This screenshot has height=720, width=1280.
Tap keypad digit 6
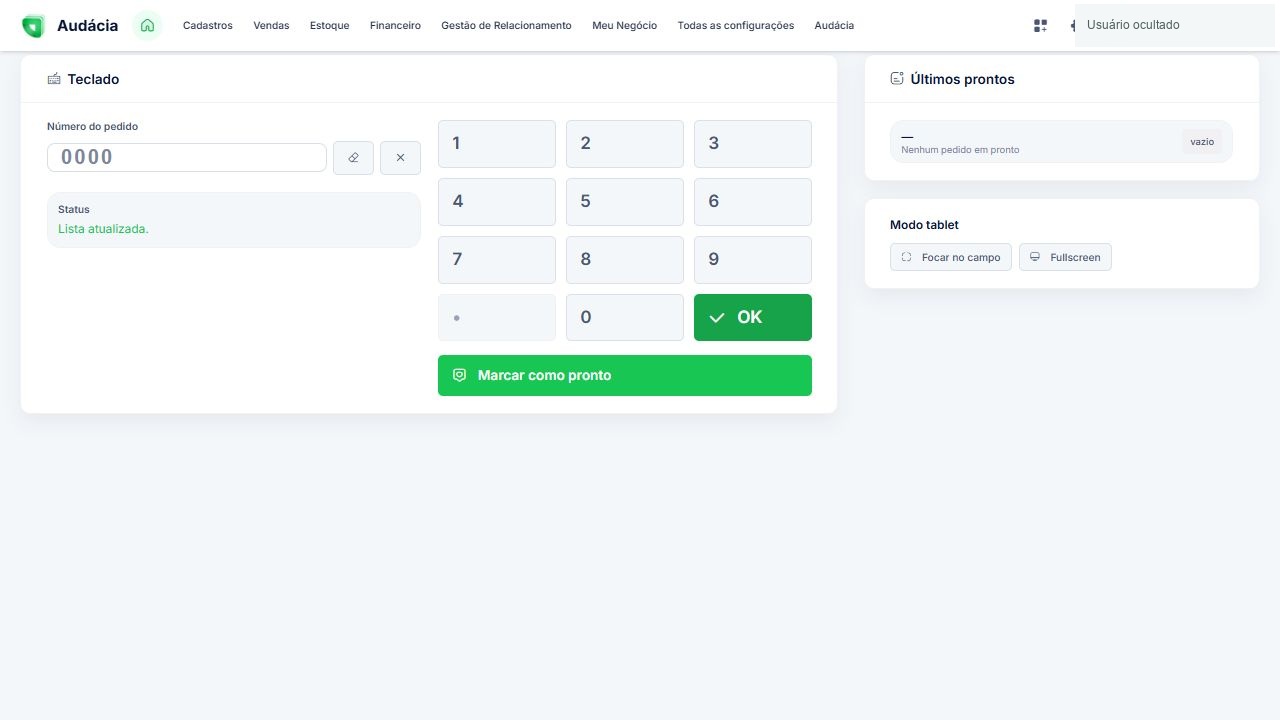(753, 202)
